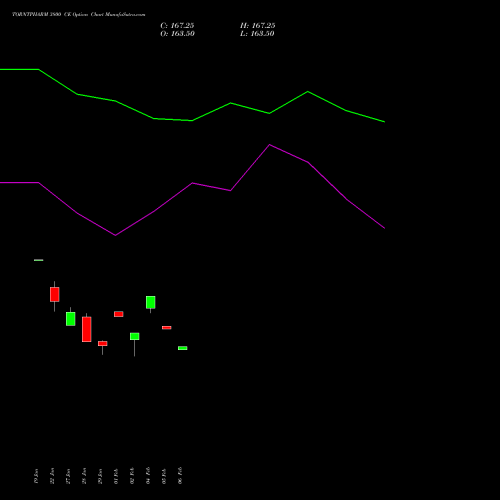Click the 04 Feb date axis label

(148, 476)
